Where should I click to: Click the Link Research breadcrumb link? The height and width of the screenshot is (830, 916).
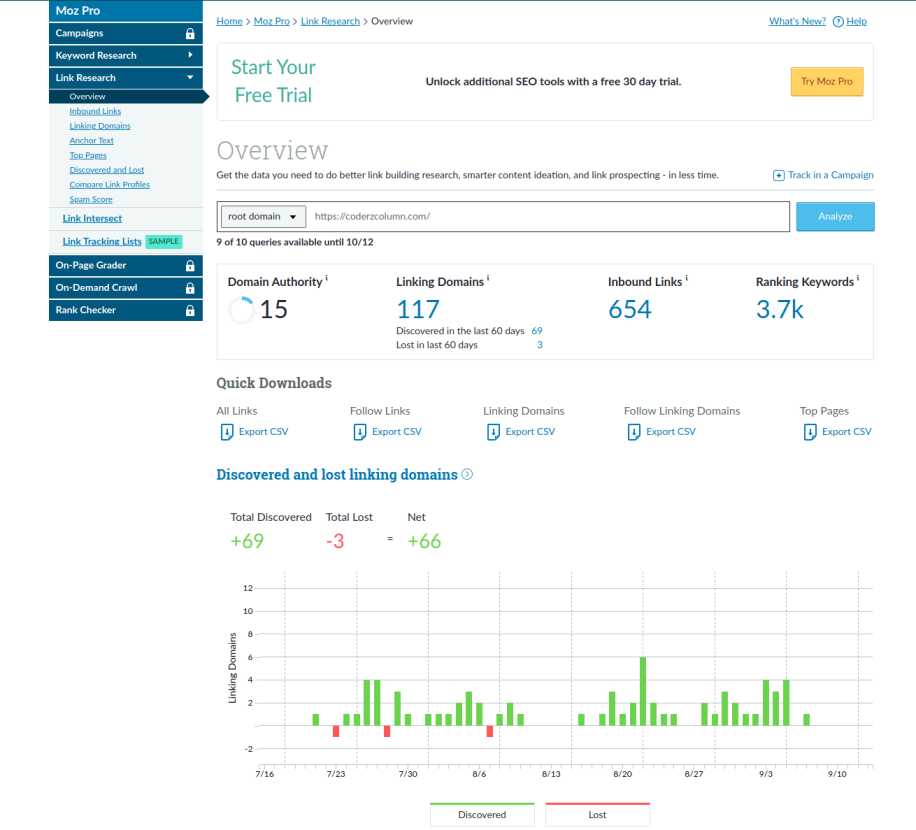[x=330, y=21]
